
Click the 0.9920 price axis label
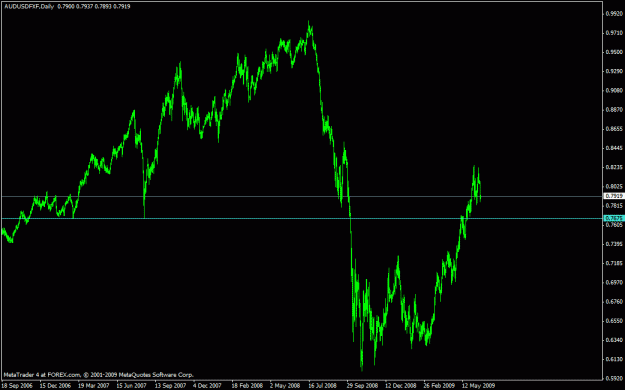(614, 14)
